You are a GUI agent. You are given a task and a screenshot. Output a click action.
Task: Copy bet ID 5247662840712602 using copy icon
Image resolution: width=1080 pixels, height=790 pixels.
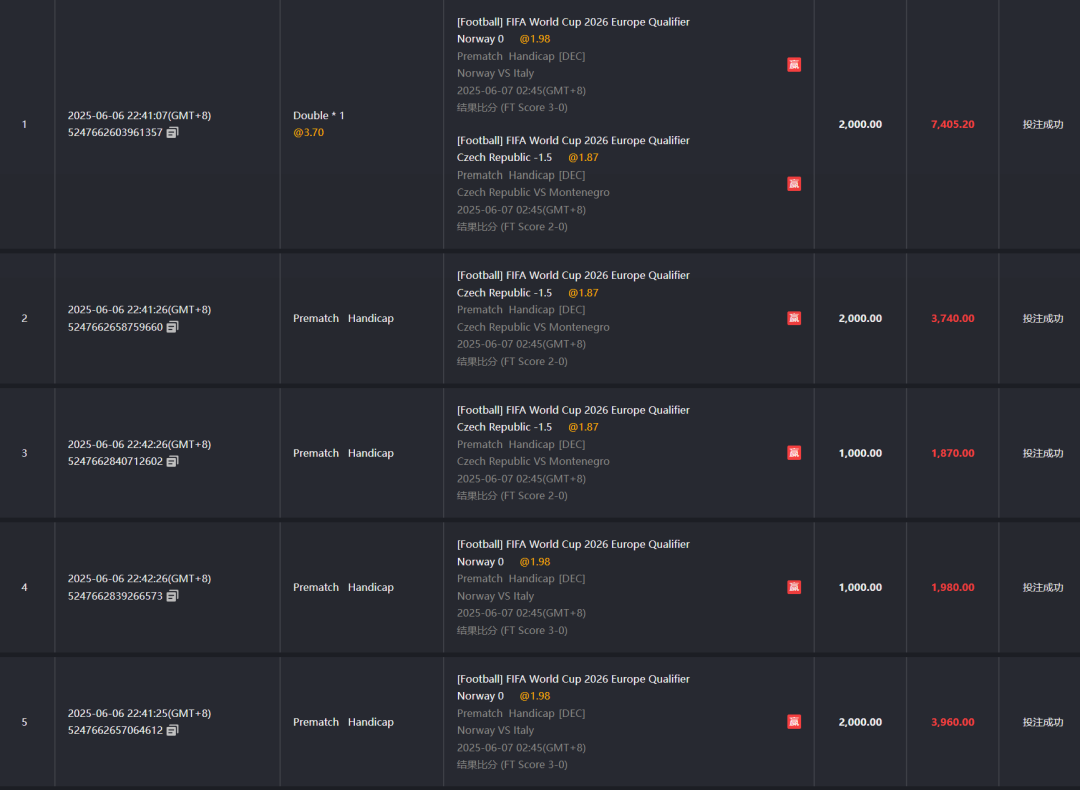click(172, 462)
